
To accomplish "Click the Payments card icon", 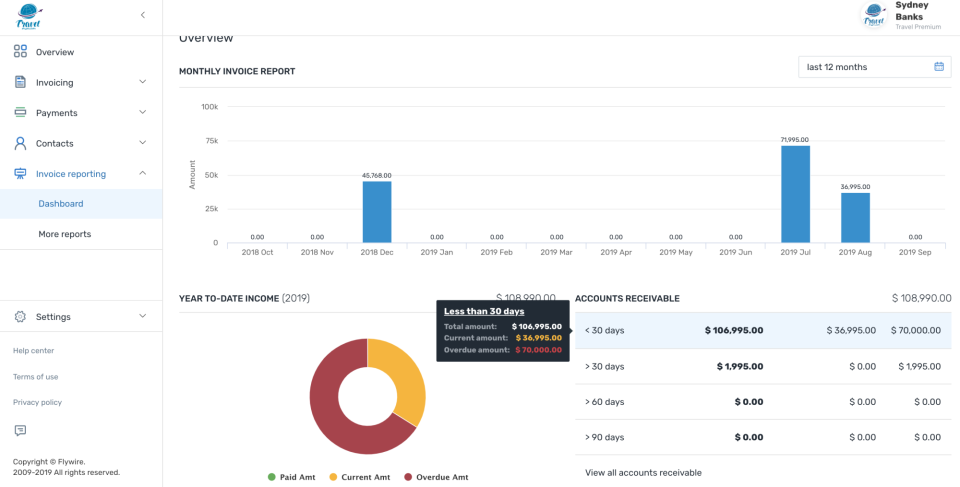I will (x=20, y=113).
